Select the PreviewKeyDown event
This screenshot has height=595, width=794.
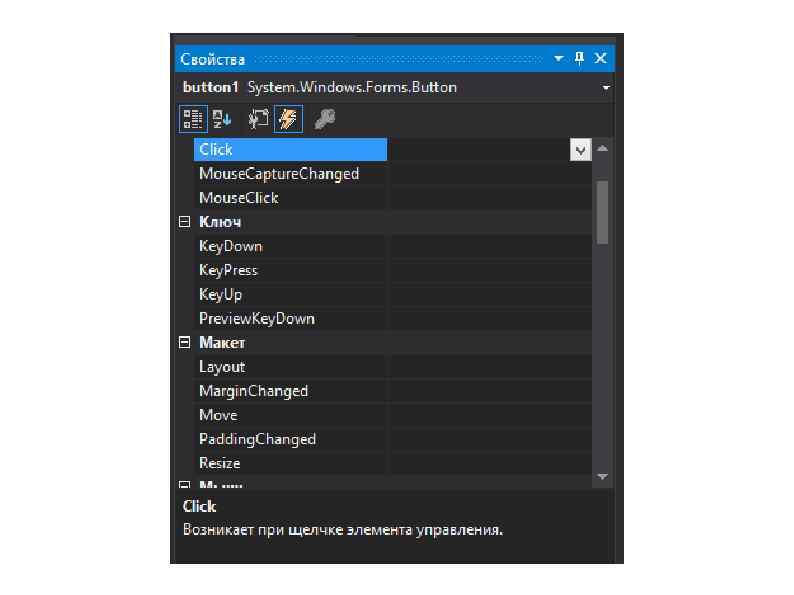[257, 319]
